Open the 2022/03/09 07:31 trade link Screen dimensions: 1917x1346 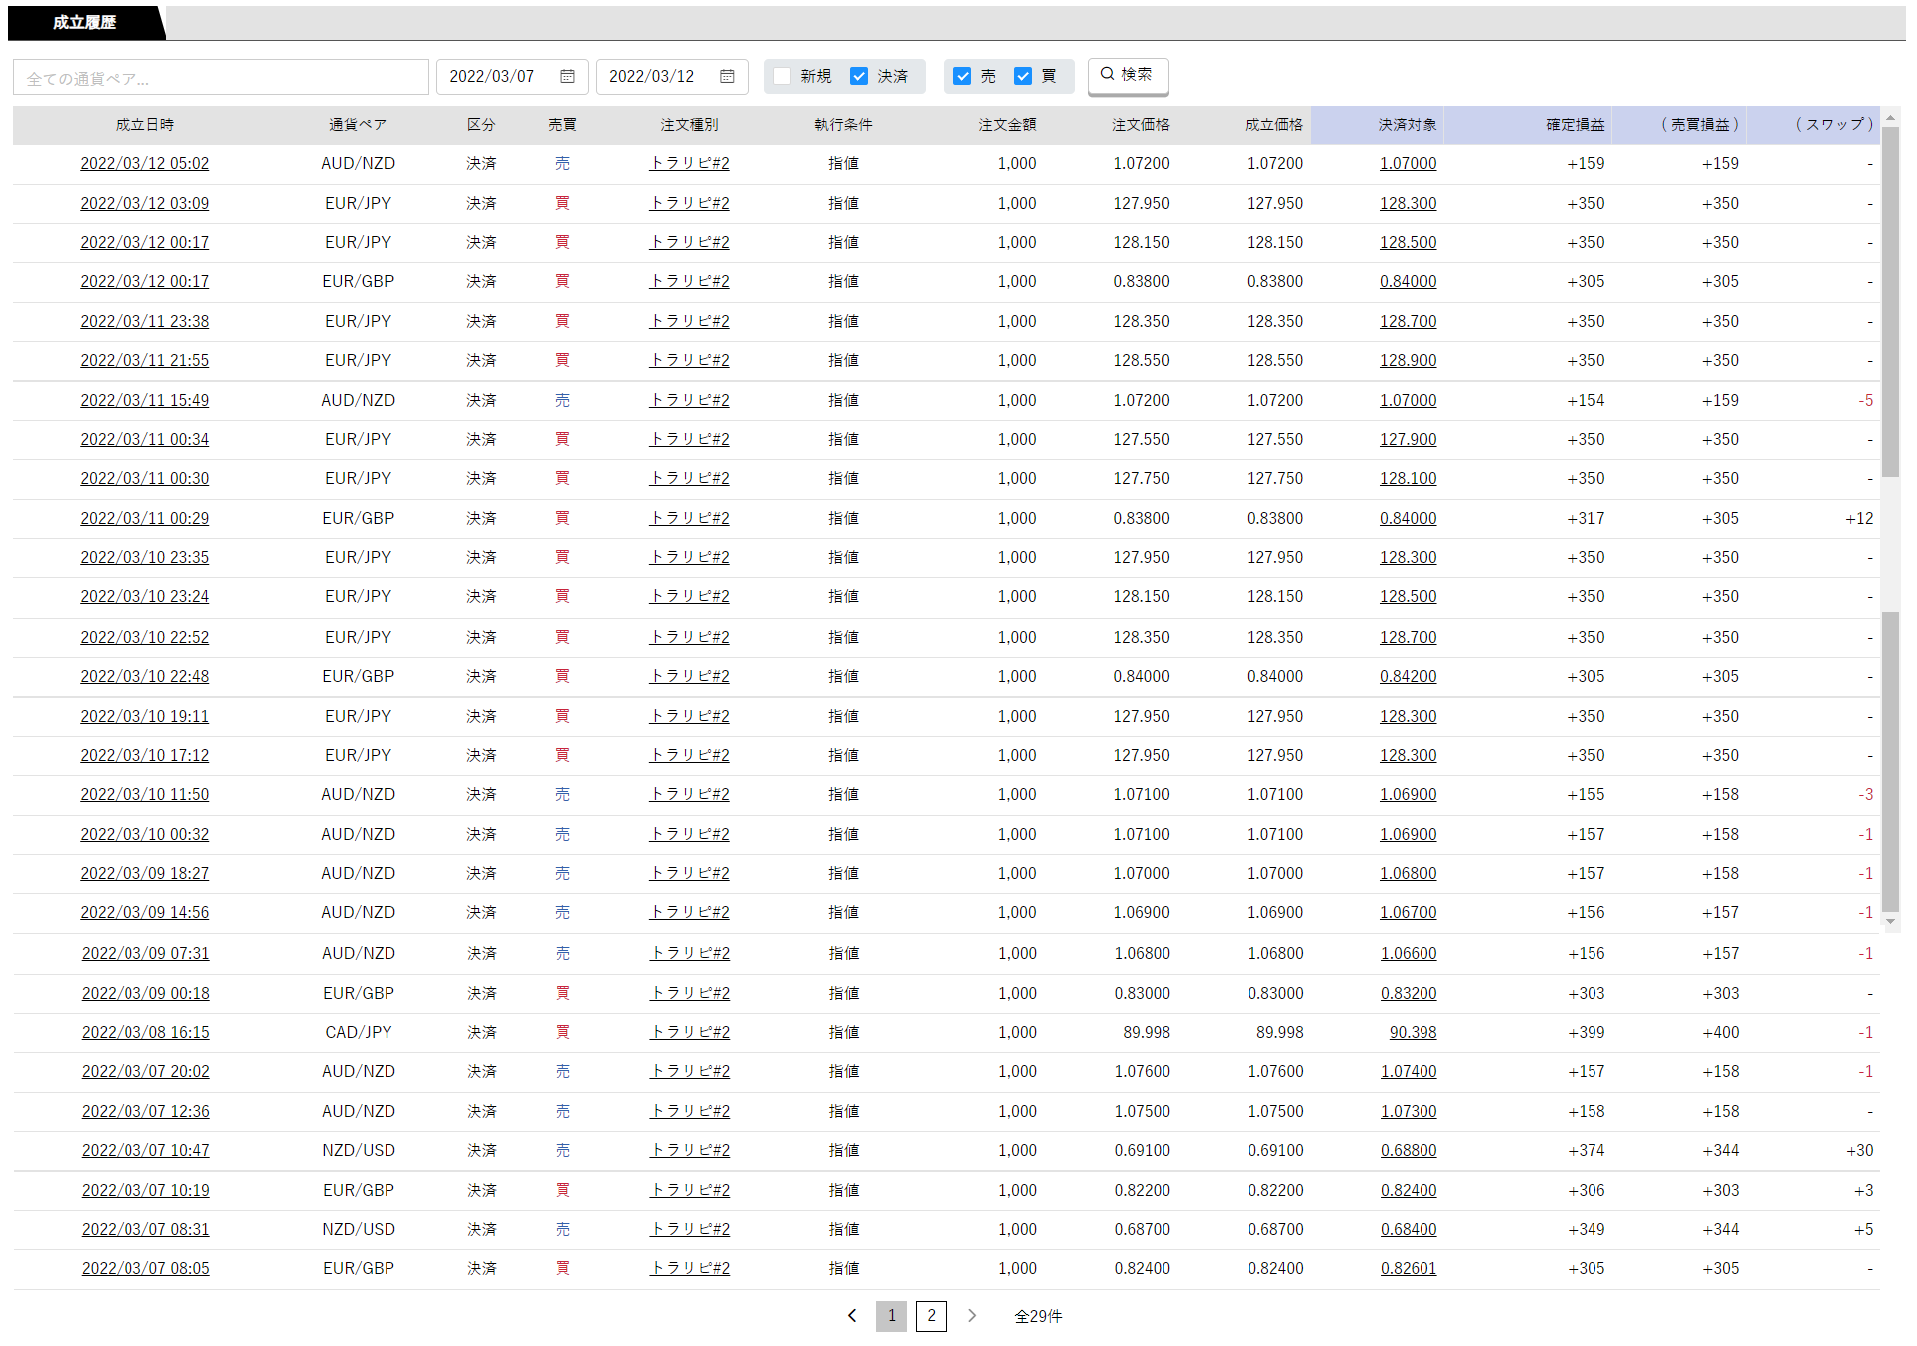tap(146, 954)
